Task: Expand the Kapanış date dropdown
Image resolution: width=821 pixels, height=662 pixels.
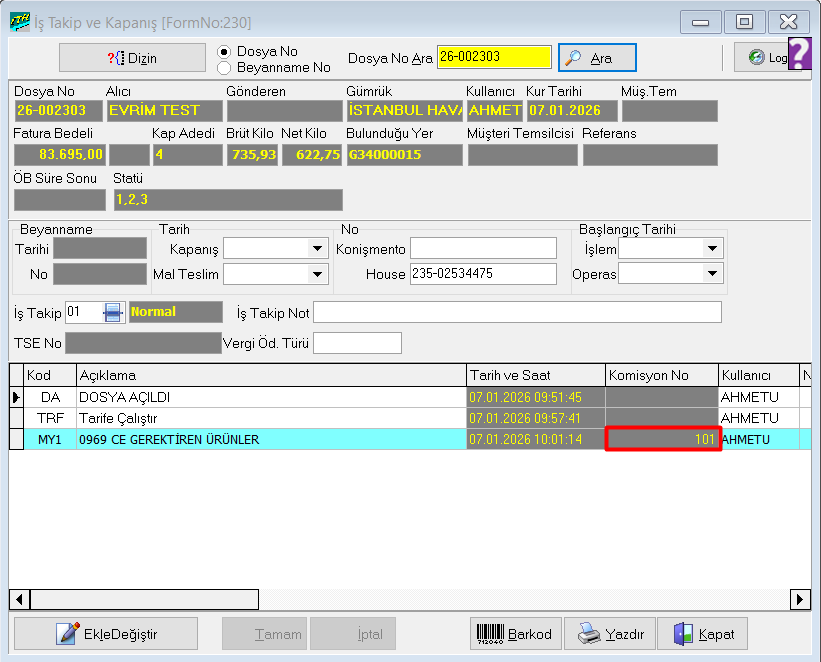Action: tap(318, 248)
